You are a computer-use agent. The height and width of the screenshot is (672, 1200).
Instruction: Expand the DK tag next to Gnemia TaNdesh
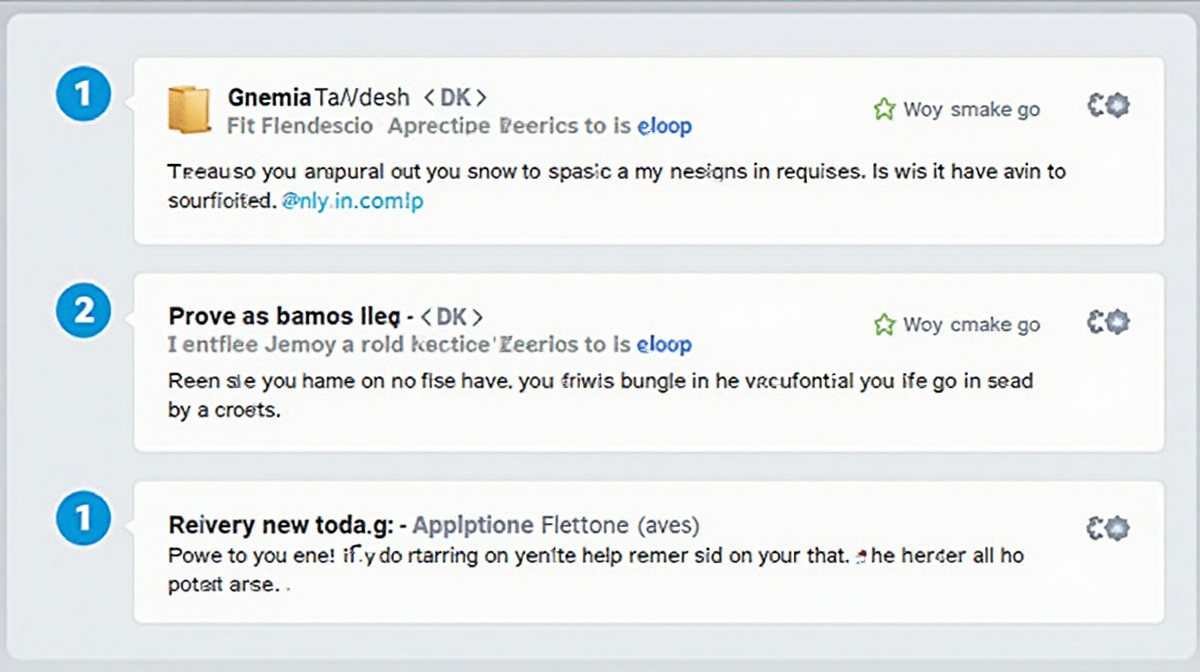455,98
